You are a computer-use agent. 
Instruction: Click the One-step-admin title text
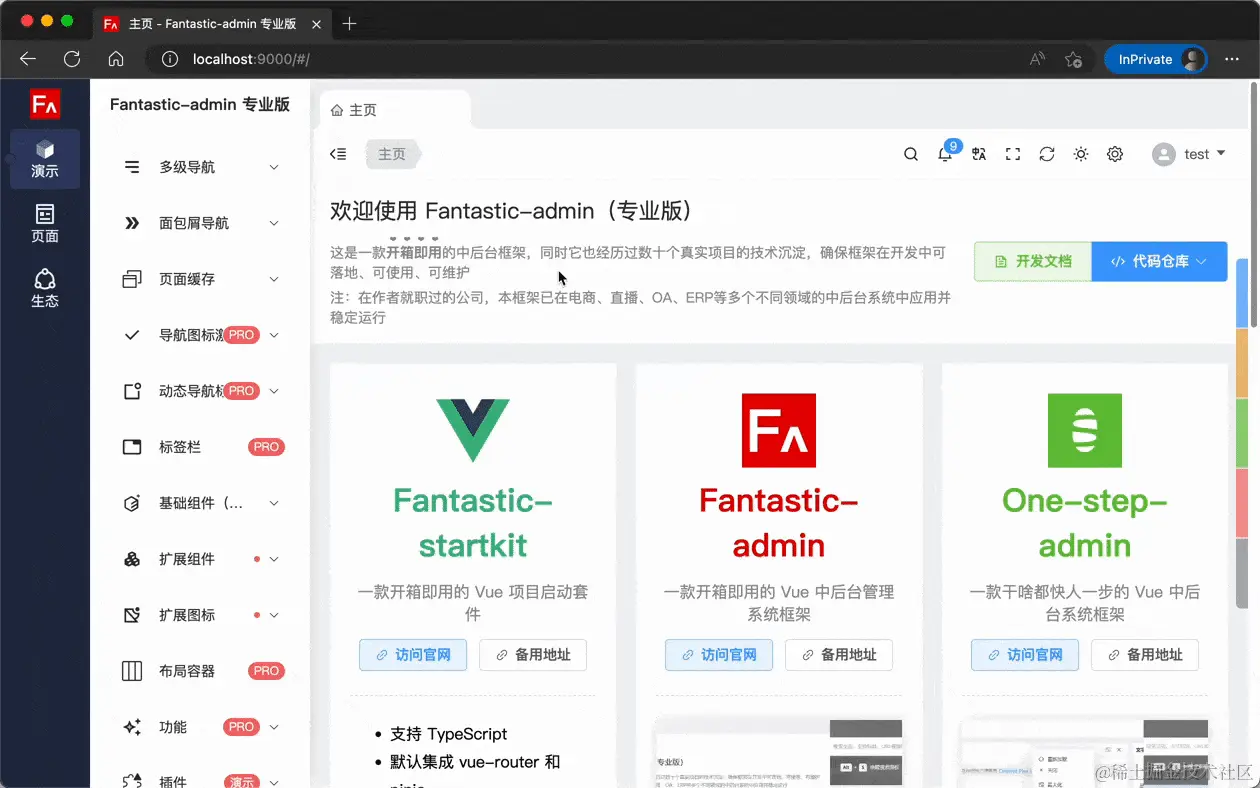point(1085,523)
